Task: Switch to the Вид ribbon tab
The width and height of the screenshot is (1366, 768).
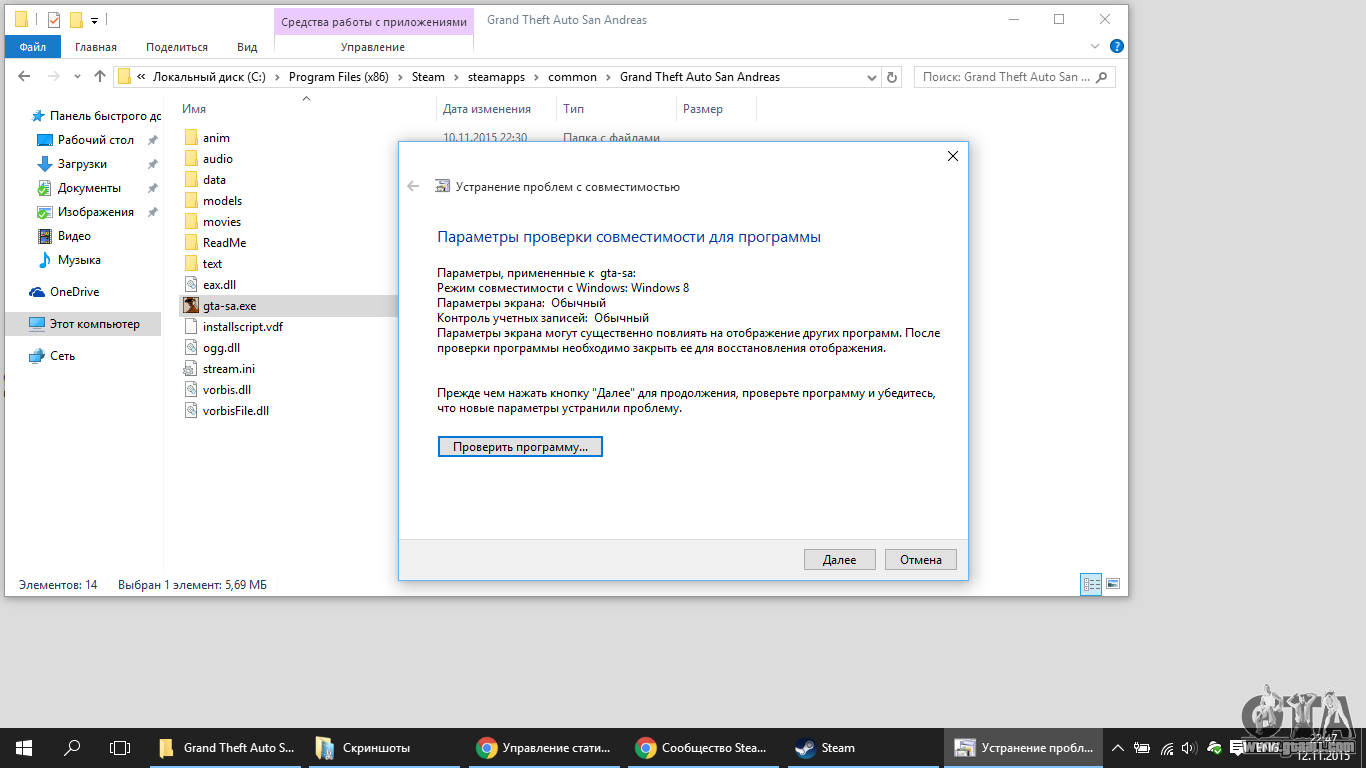Action: tap(247, 47)
